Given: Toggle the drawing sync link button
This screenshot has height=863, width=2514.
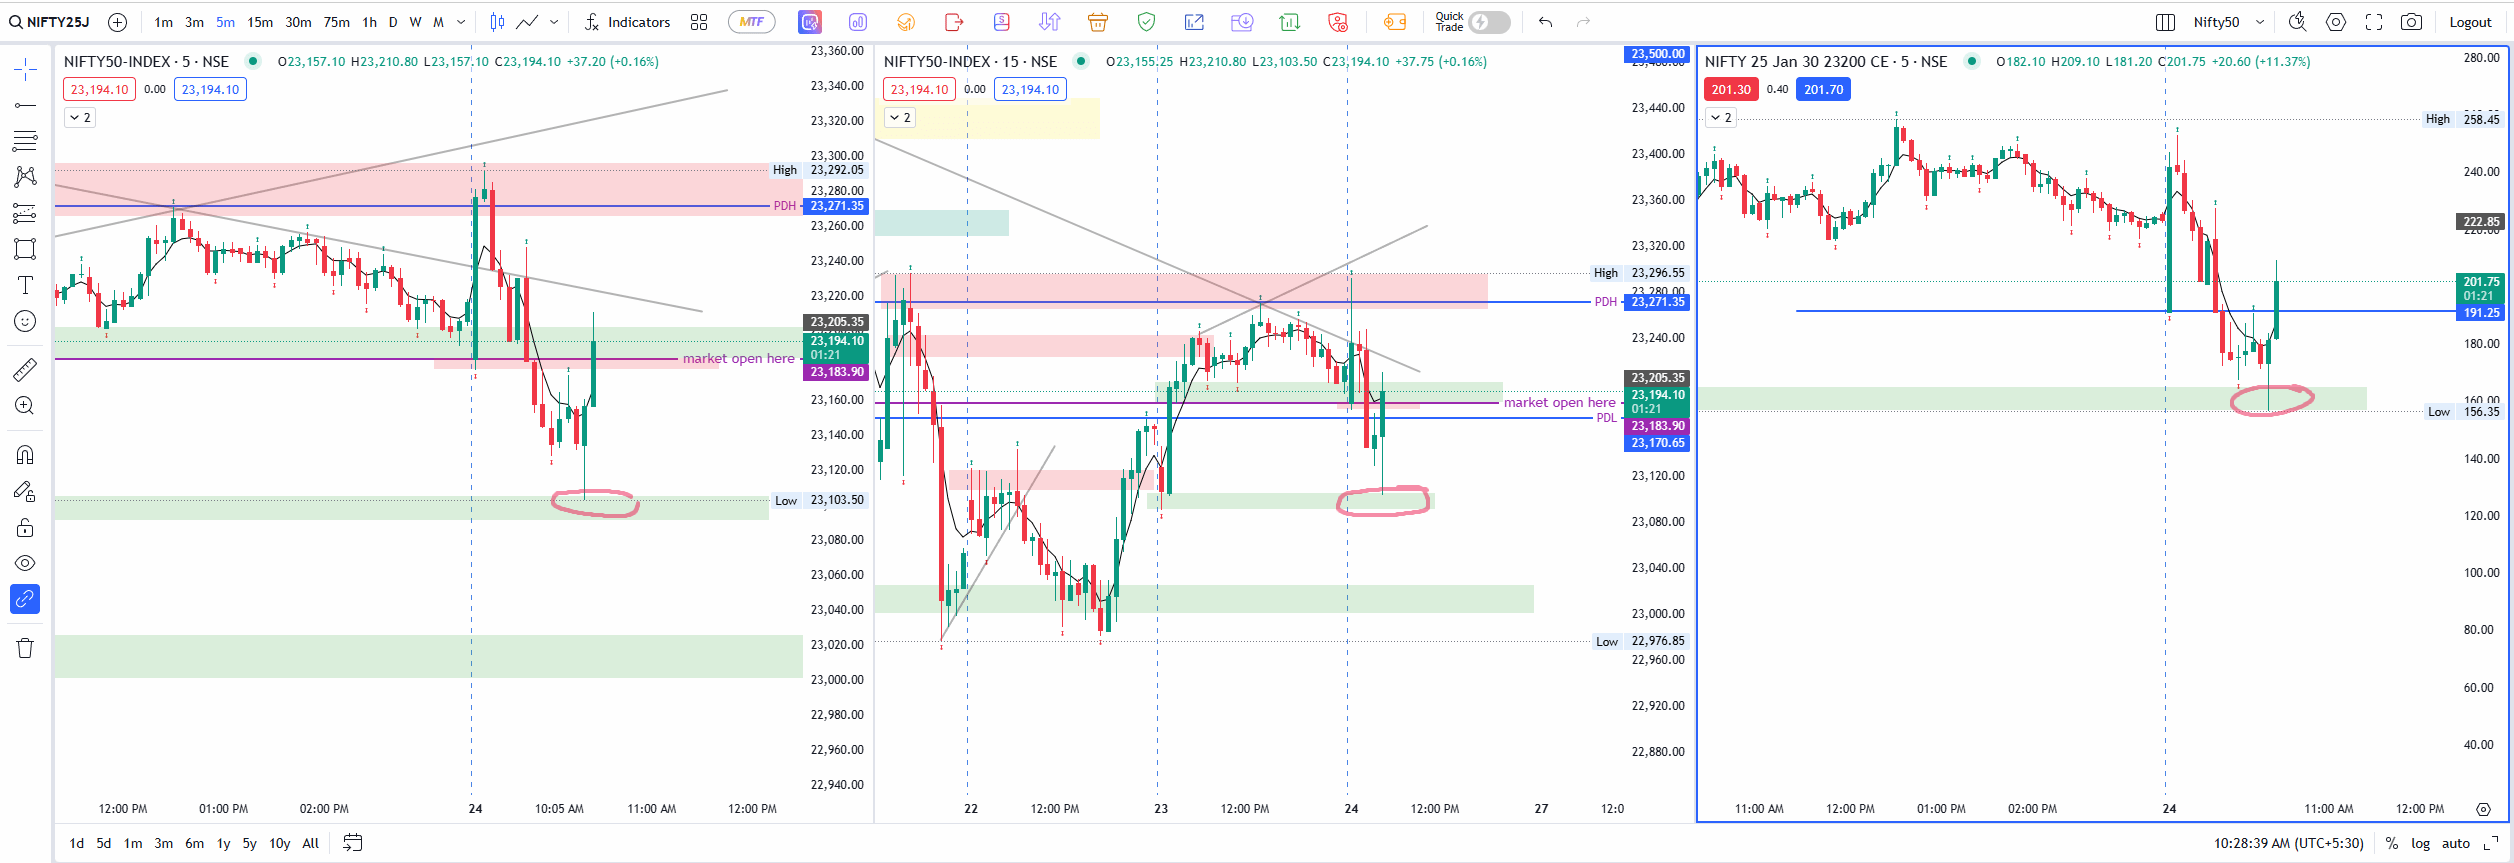Looking at the screenshot, I should point(25,599).
